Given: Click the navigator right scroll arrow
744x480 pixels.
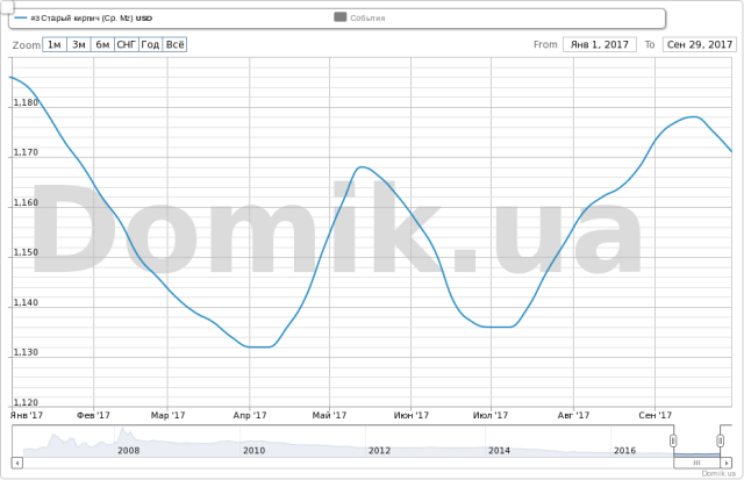Looking at the screenshot, I should click(726, 462).
